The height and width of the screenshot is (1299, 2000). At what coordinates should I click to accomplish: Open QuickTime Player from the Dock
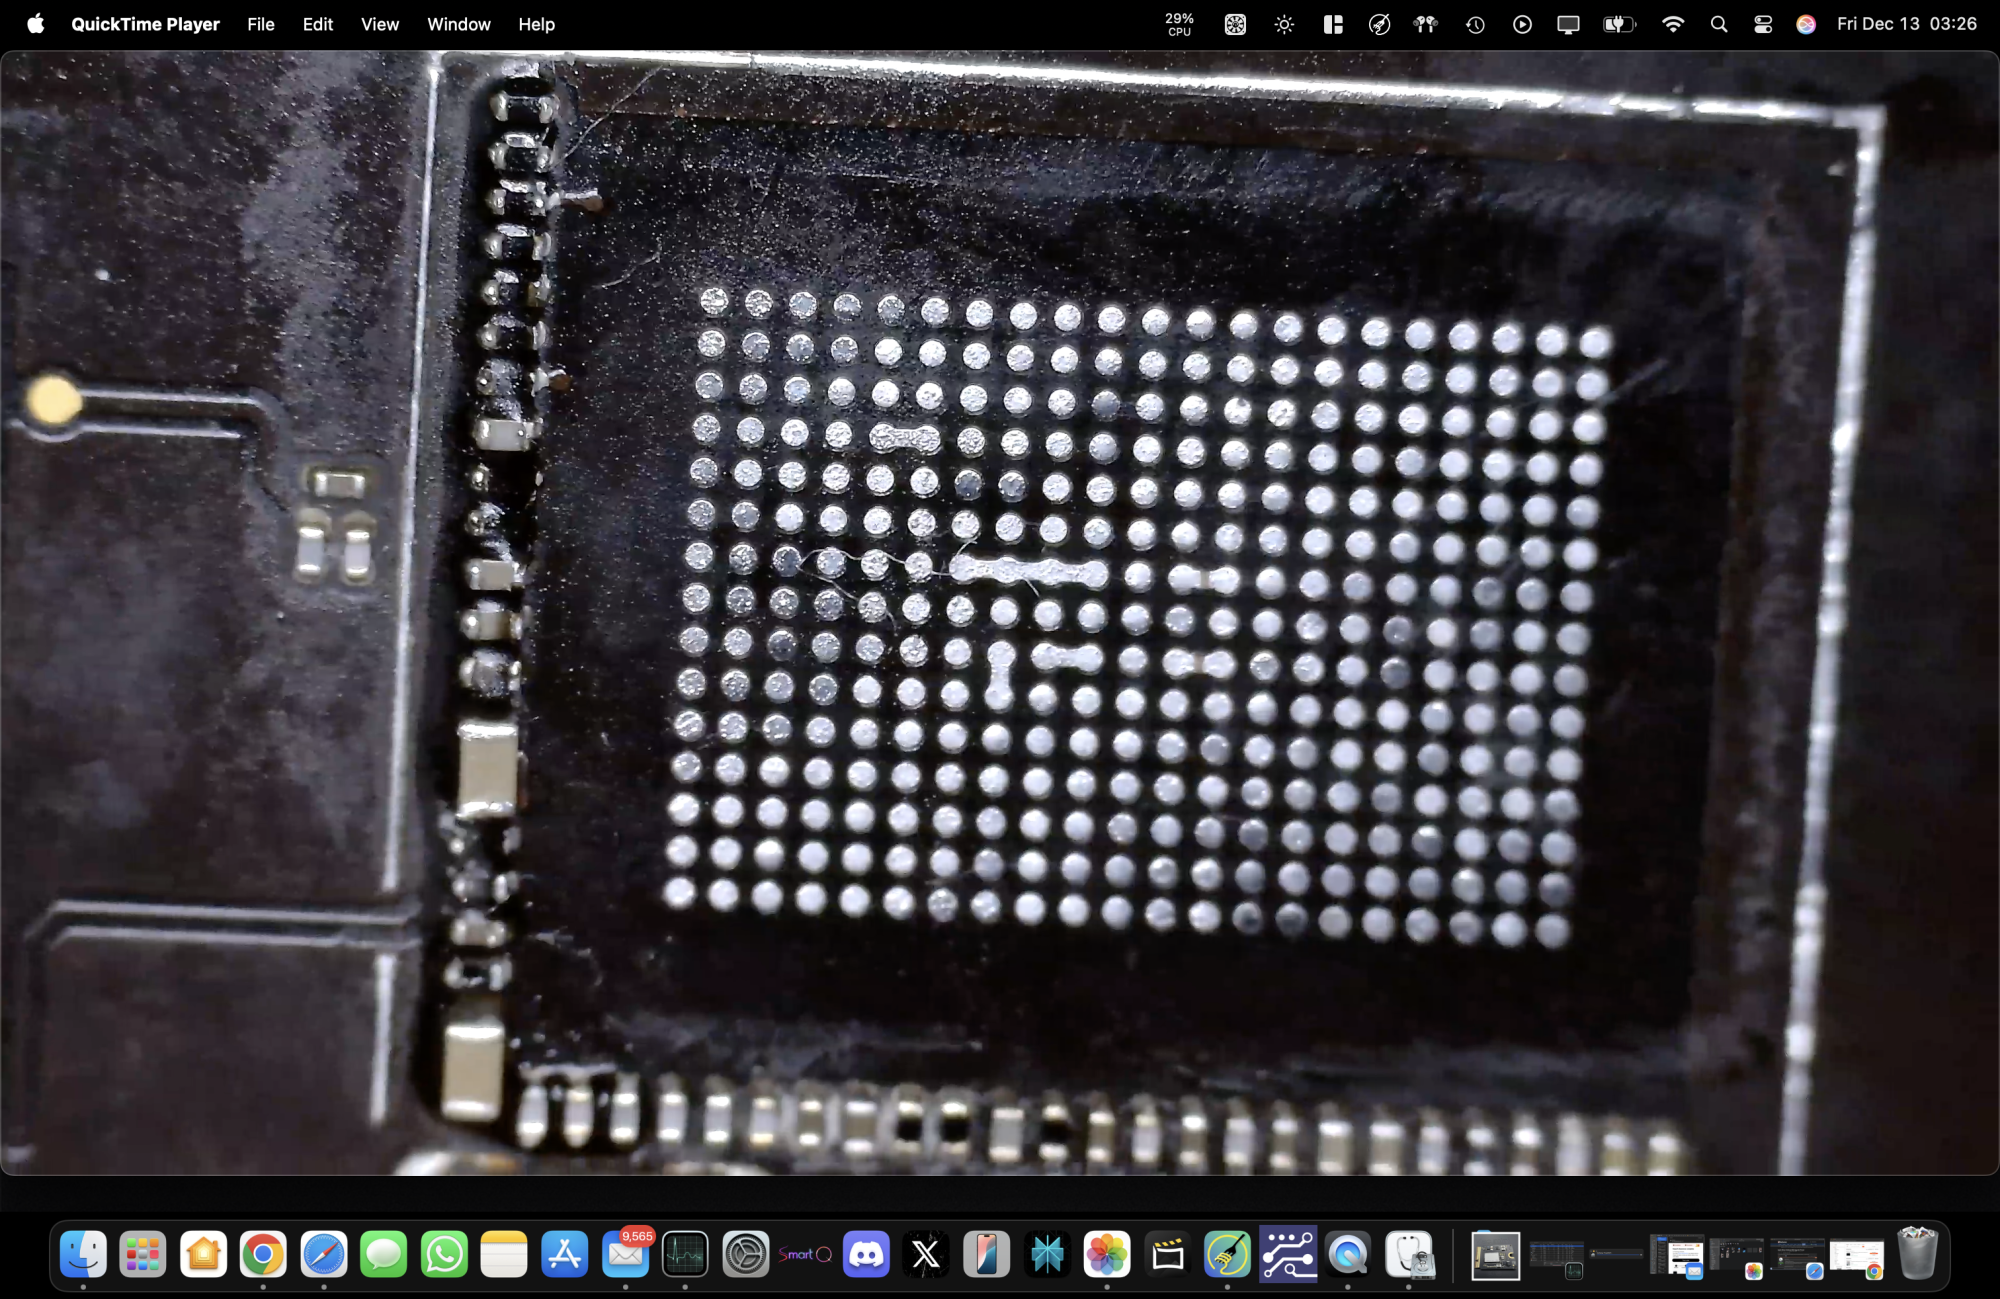[x=1348, y=1254]
